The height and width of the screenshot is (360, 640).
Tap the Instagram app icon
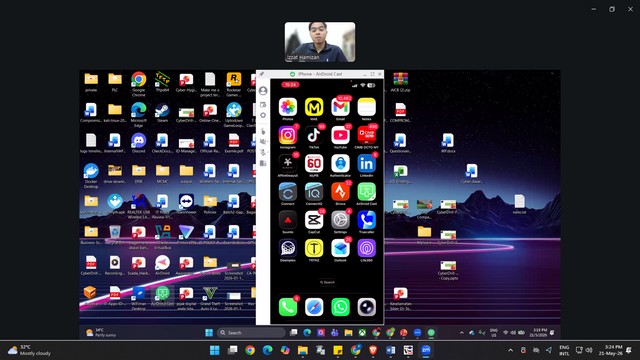point(288,135)
